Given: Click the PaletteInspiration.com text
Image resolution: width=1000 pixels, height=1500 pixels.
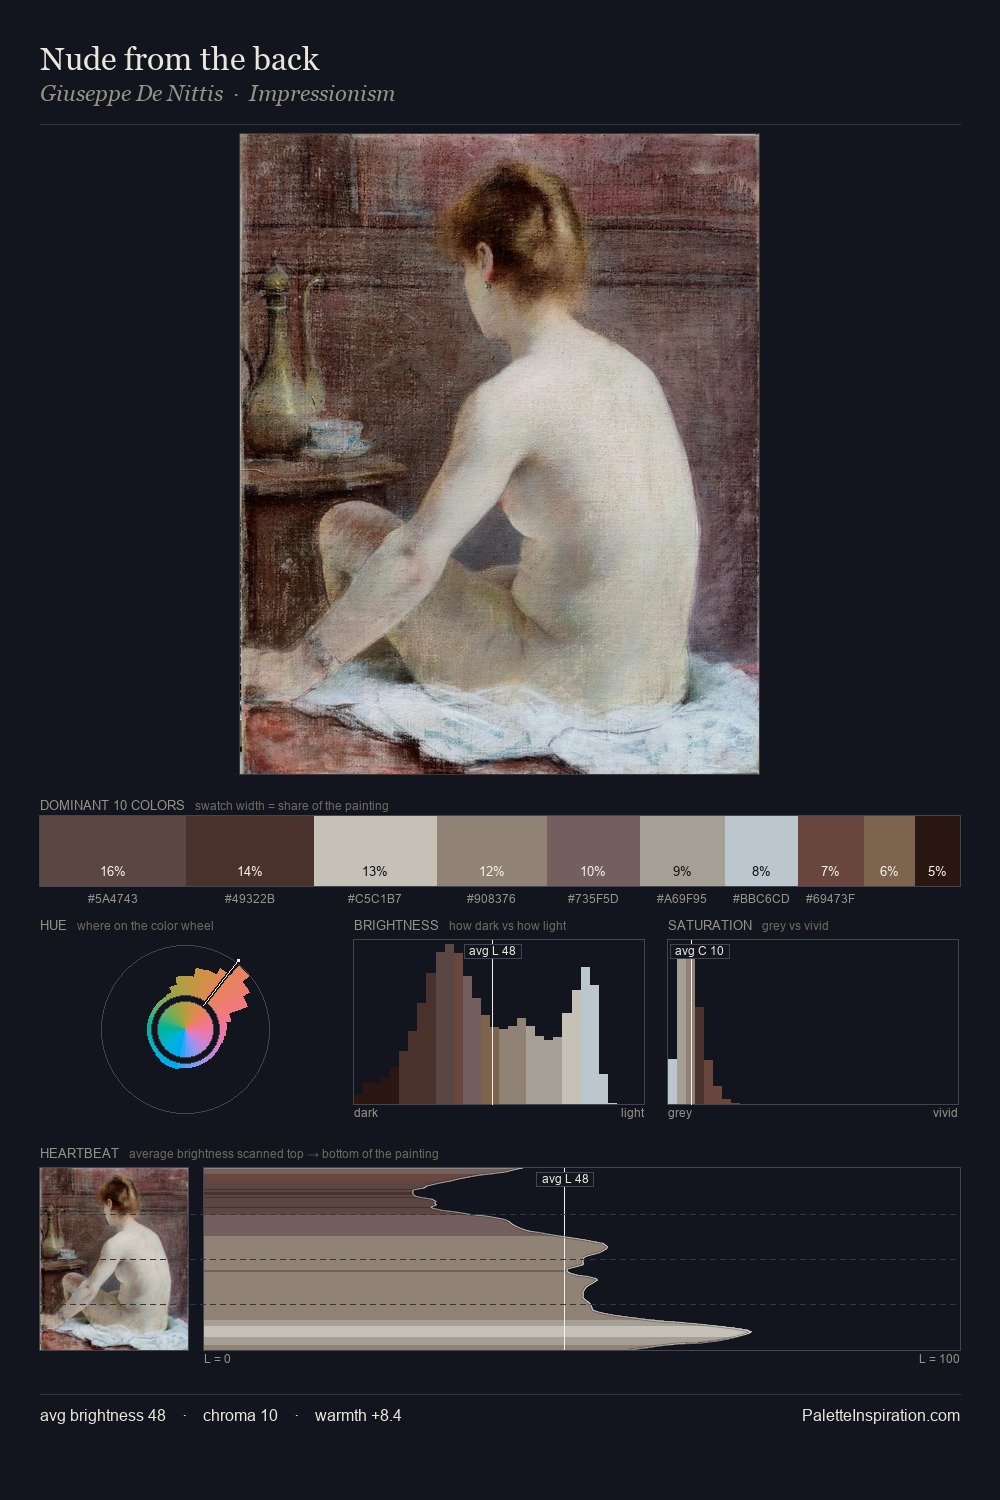Looking at the screenshot, I should [x=881, y=1415].
